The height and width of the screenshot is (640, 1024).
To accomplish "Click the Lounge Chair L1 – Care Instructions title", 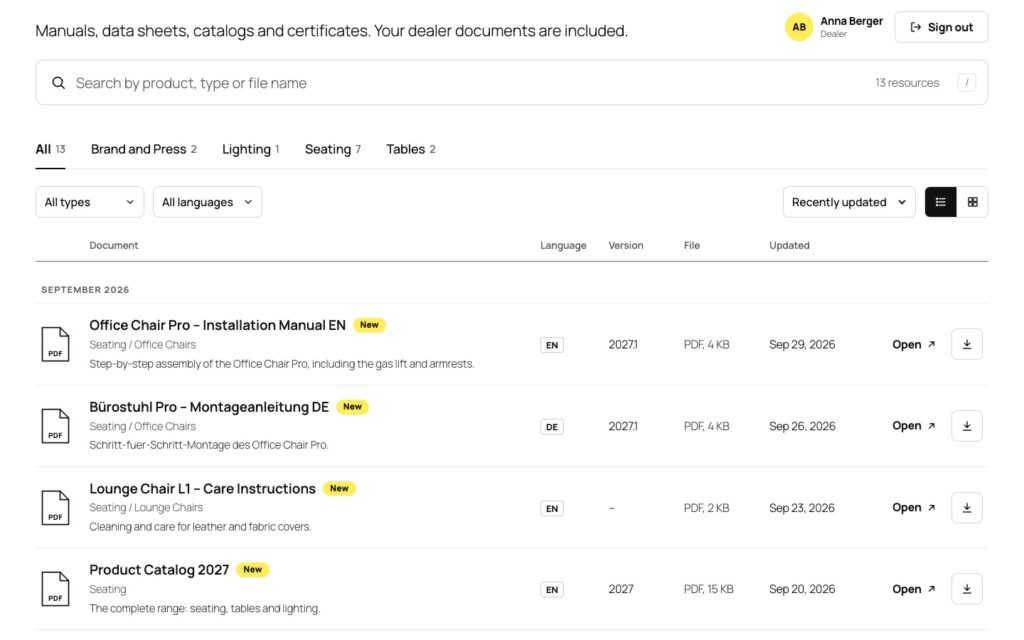I will (x=202, y=488).
